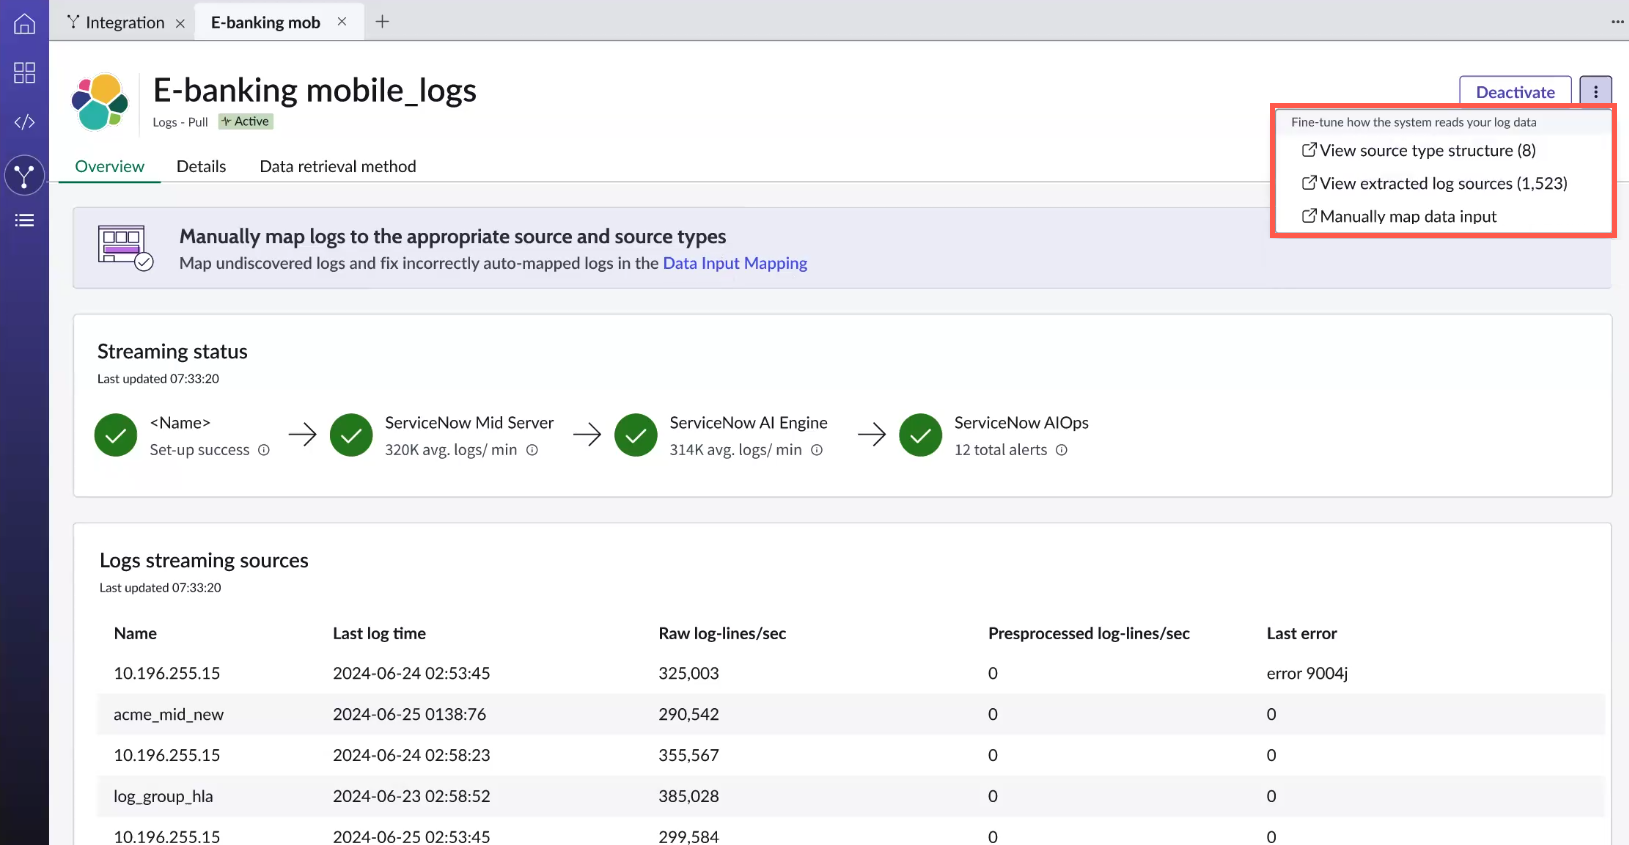Open the Data retrieval method tab
Image resolution: width=1629 pixels, height=845 pixels.
[x=338, y=166]
